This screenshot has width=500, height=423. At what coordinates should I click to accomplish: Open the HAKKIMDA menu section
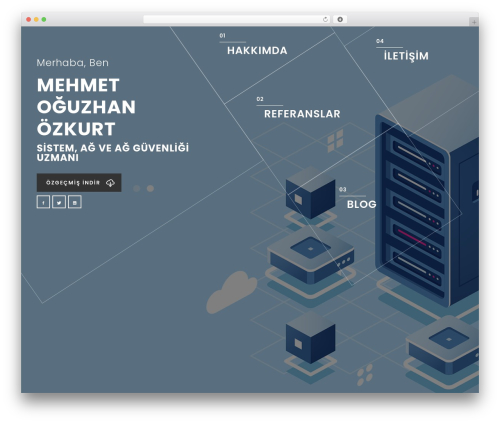257,51
